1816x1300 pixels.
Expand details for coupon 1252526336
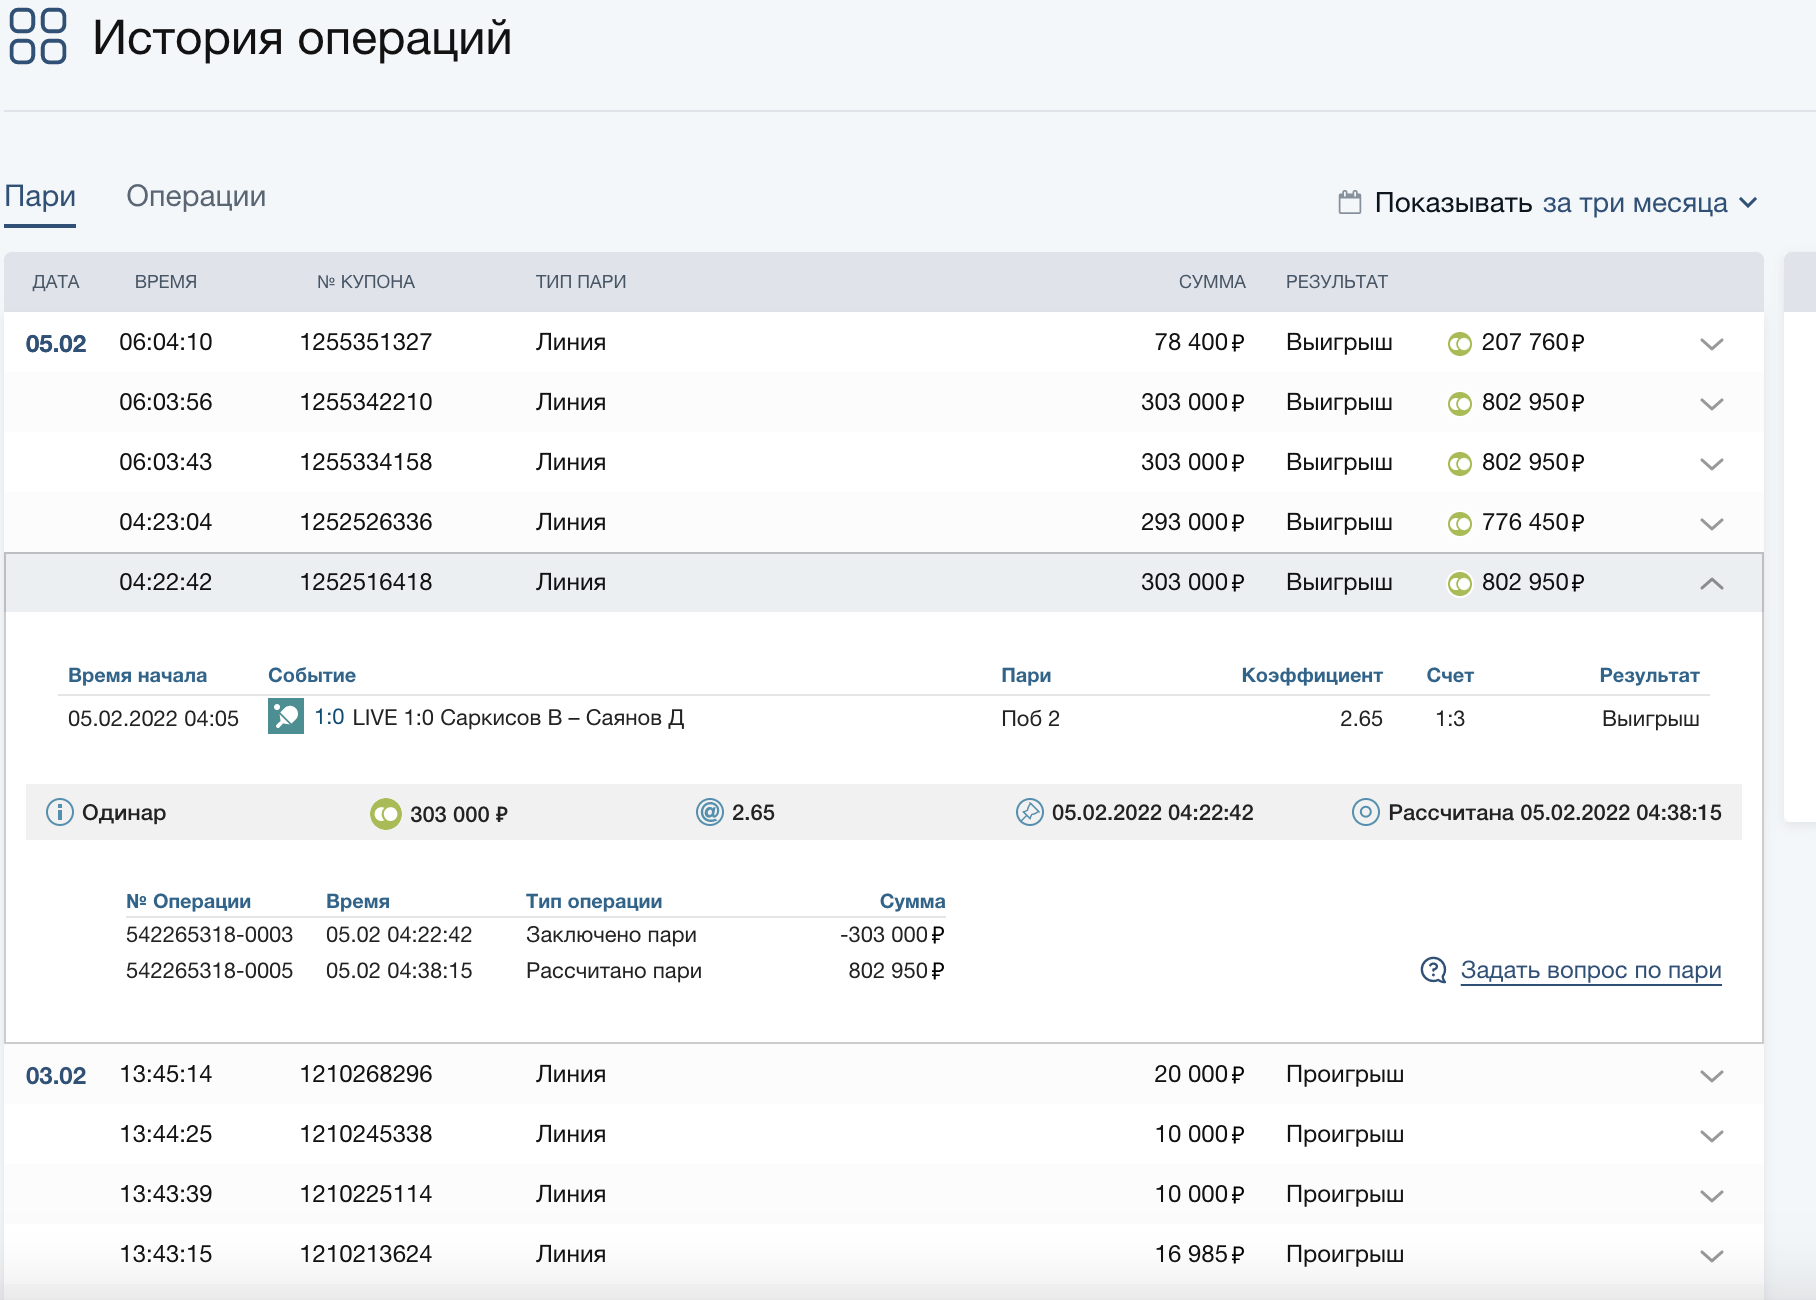1711,524
